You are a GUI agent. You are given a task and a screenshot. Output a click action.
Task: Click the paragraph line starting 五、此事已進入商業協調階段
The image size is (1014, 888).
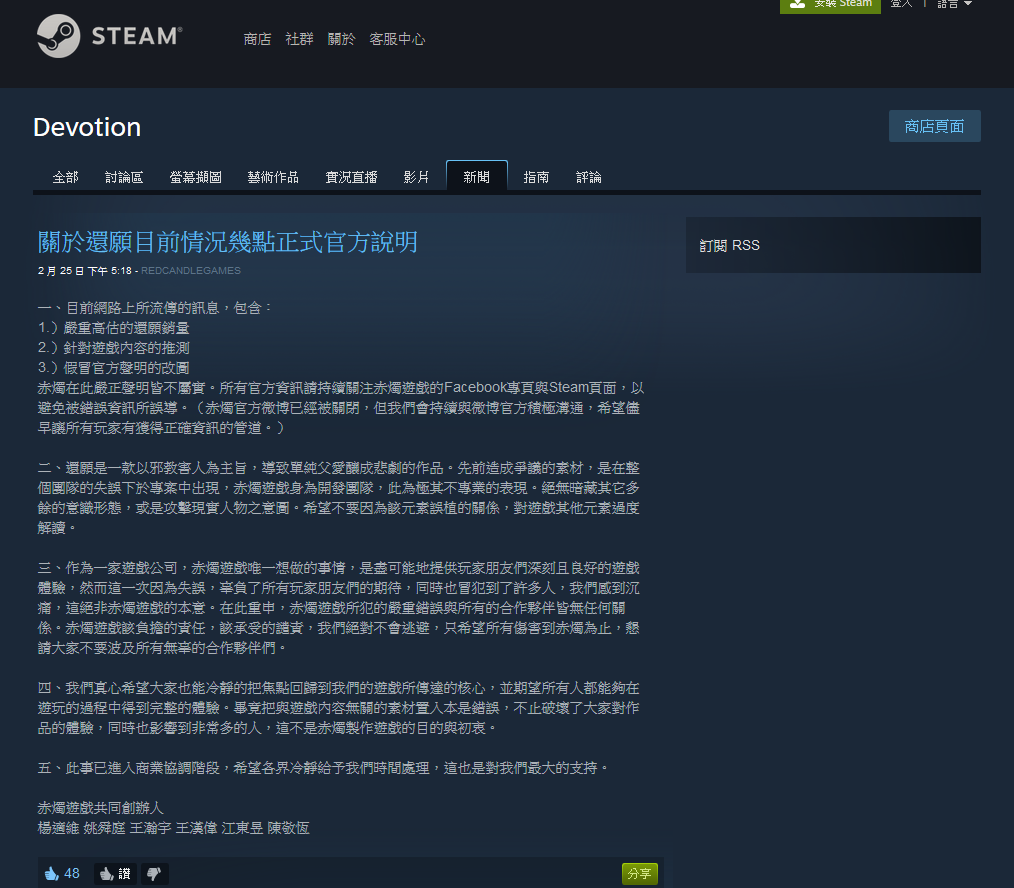(x=323, y=768)
